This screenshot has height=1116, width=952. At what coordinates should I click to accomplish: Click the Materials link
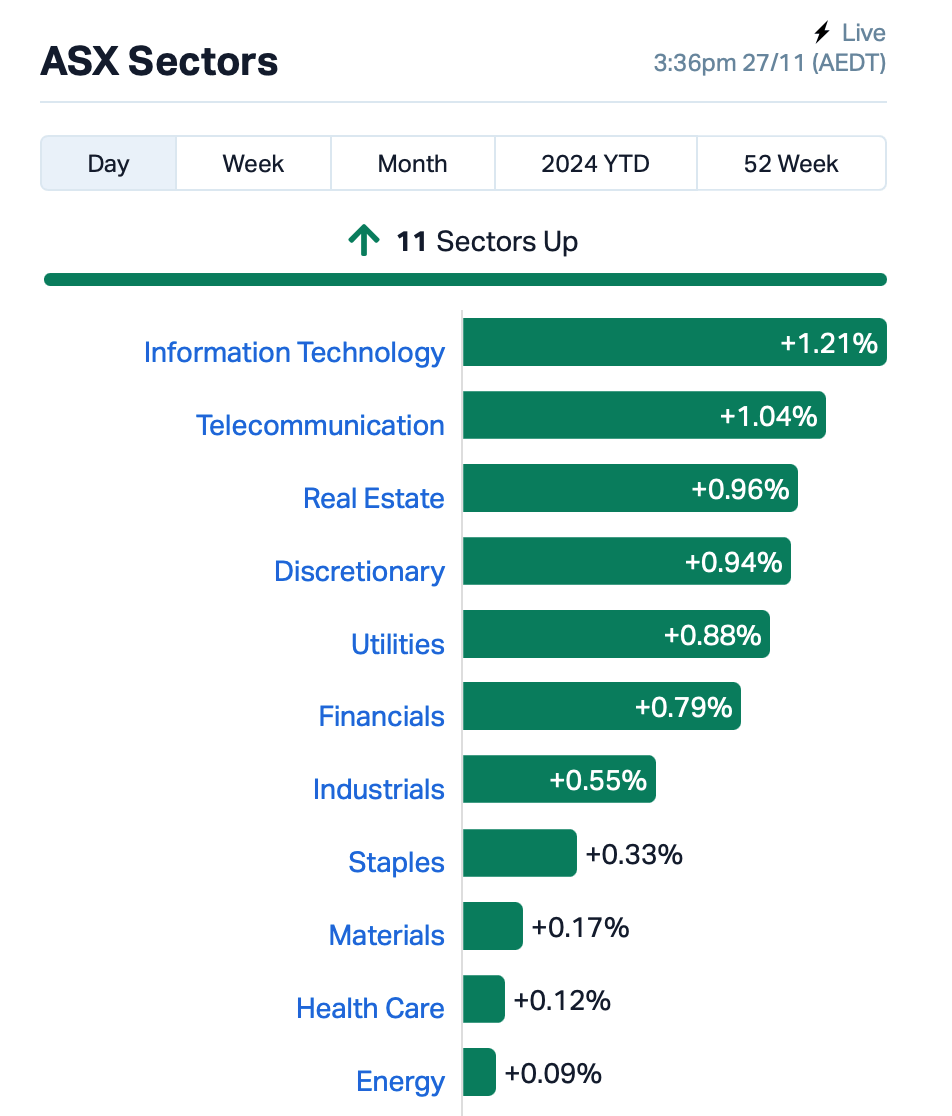pyautogui.click(x=386, y=935)
